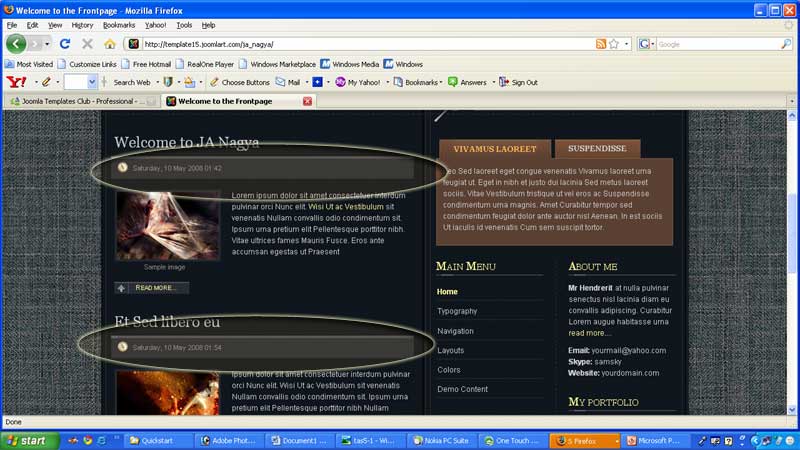Open the History menu
This screenshot has width=800, height=450.
pos(82,25)
